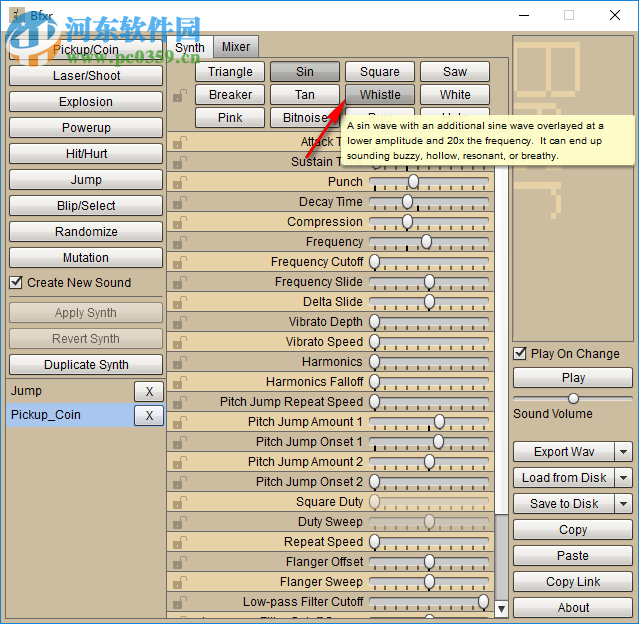Open Load from Disk dropdown arrow
Screen dimensions: 639x624
click(623, 478)
